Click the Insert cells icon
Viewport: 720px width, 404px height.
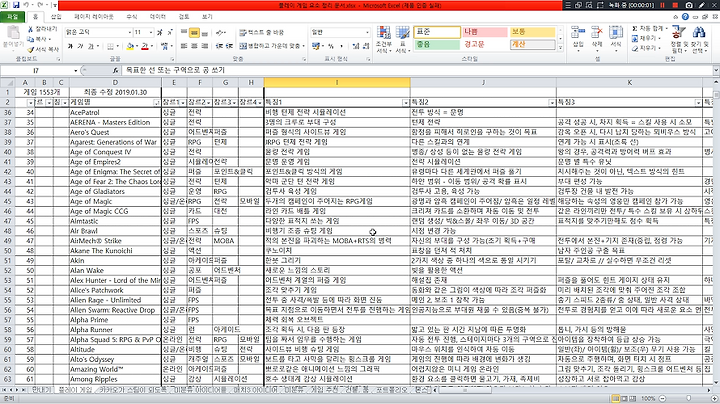point(578,34)
